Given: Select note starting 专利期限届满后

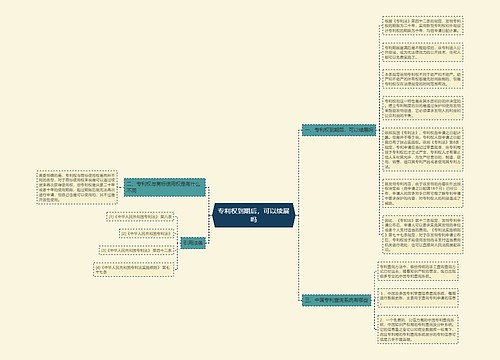Looking at the screenshot, I should click(423, 52).
